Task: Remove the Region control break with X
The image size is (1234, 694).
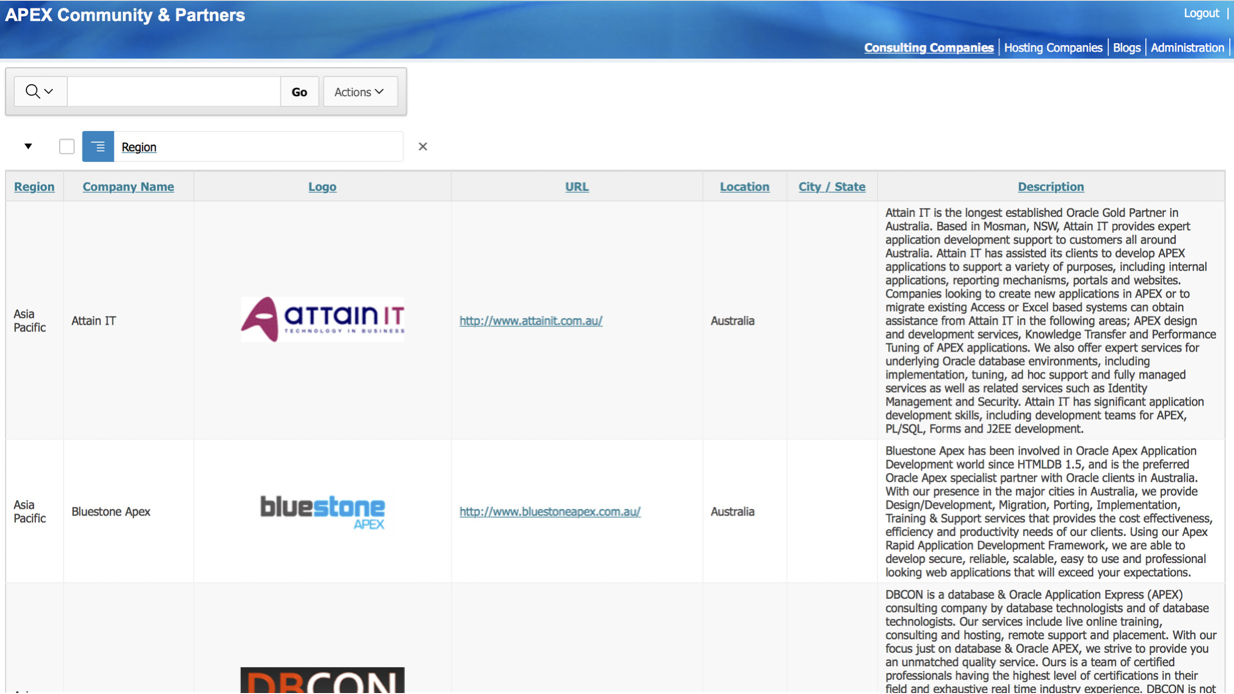Action: click(x=423, y=147)
